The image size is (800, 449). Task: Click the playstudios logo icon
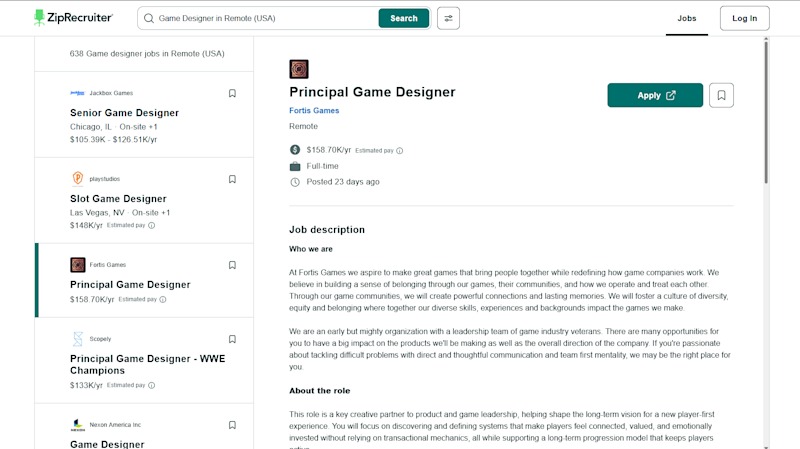click(78, 179)
